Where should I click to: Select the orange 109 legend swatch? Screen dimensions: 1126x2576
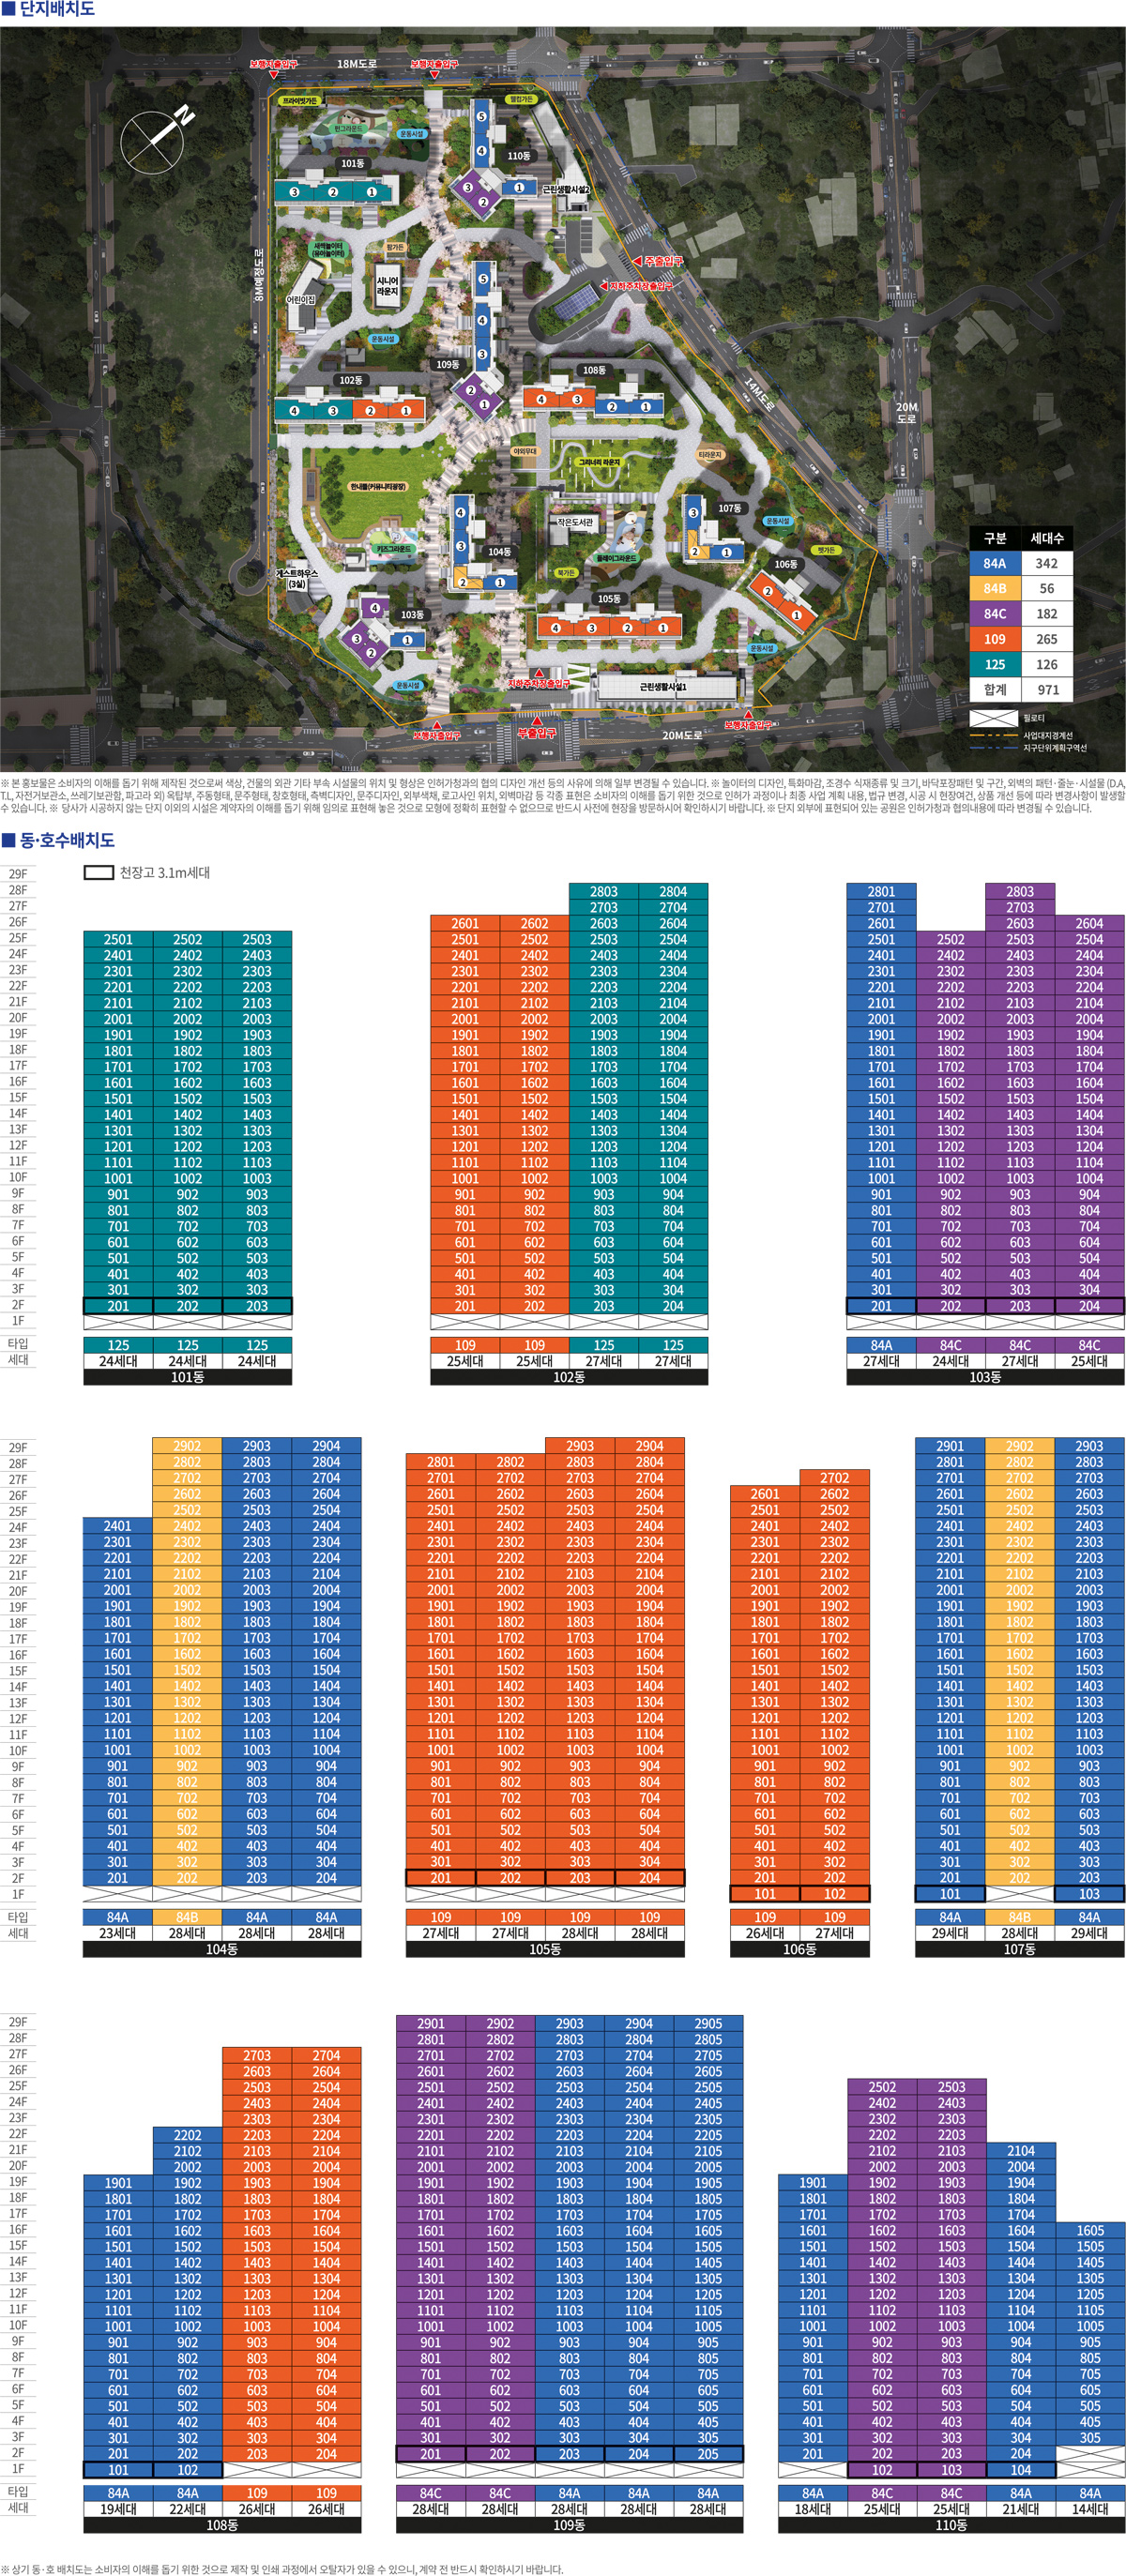pyautogui.click(x=995, y=639)
